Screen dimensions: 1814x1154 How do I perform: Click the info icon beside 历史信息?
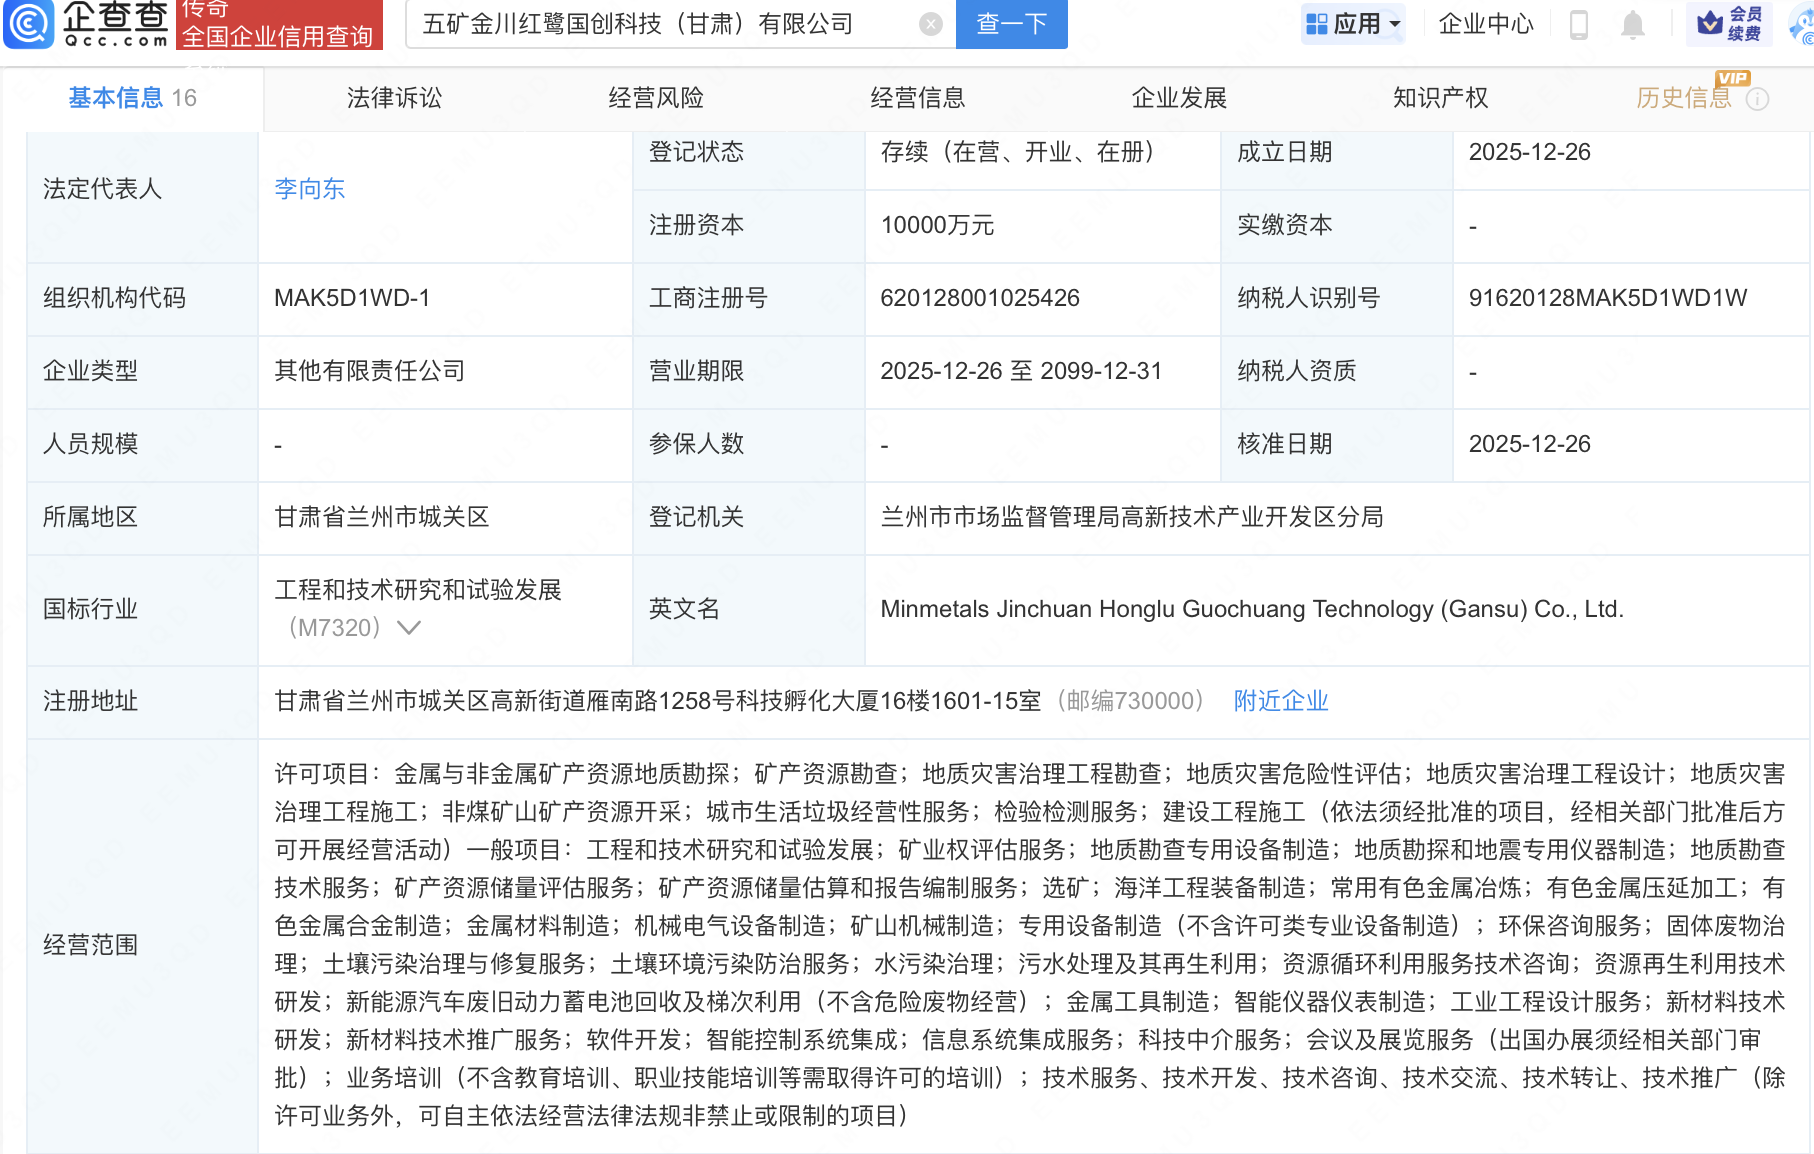pos(1757,99)
